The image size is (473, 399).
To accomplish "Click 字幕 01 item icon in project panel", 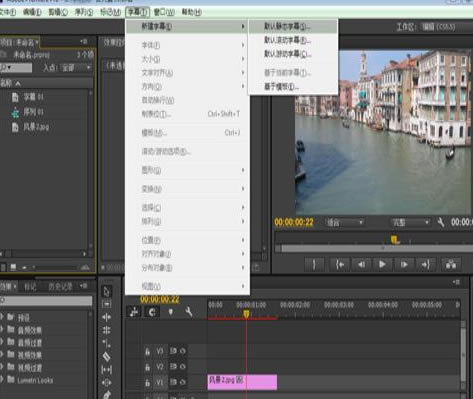I will tap(15, 97).
